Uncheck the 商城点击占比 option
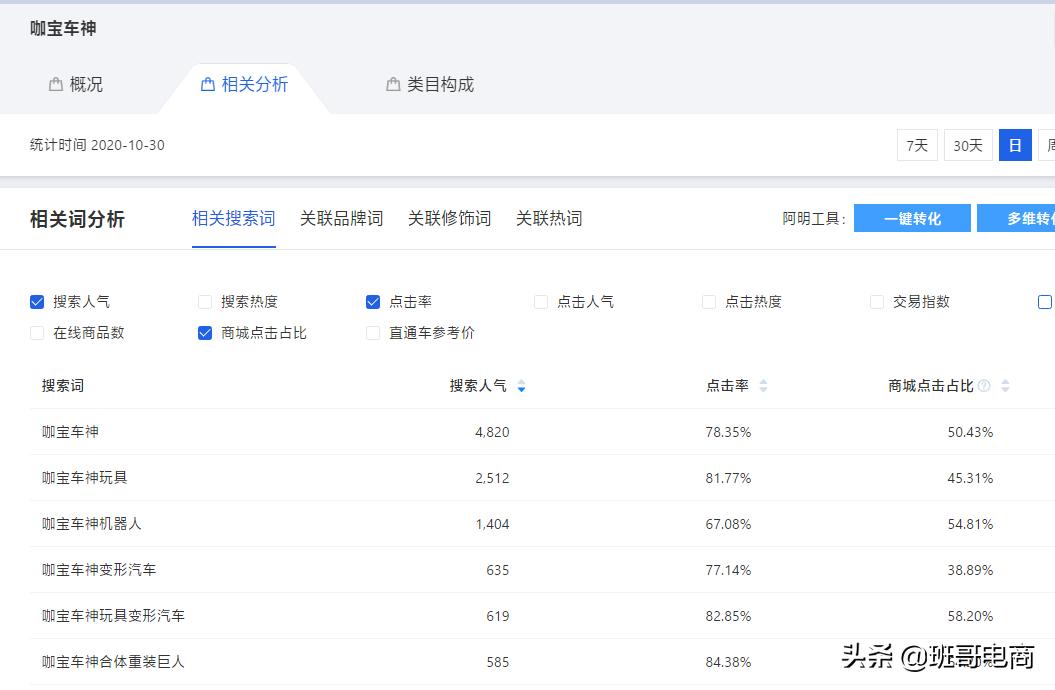The height and width of the screenshot is (690, 1055). pyautogui.click(x=205, y=333)
